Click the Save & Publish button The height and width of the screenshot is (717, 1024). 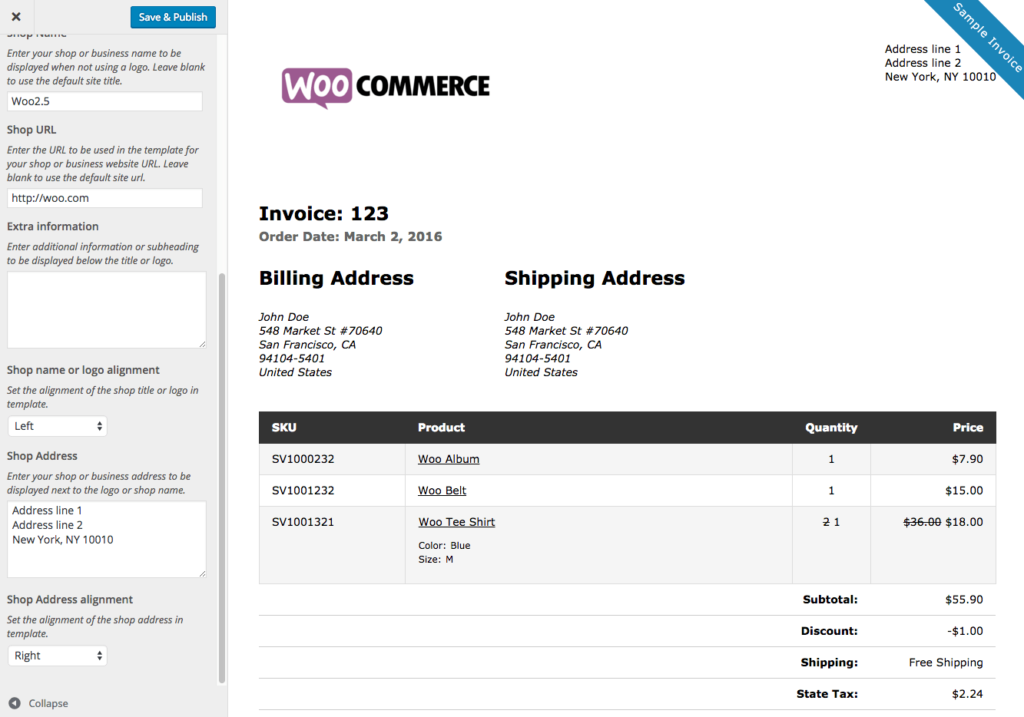point(172,16)
